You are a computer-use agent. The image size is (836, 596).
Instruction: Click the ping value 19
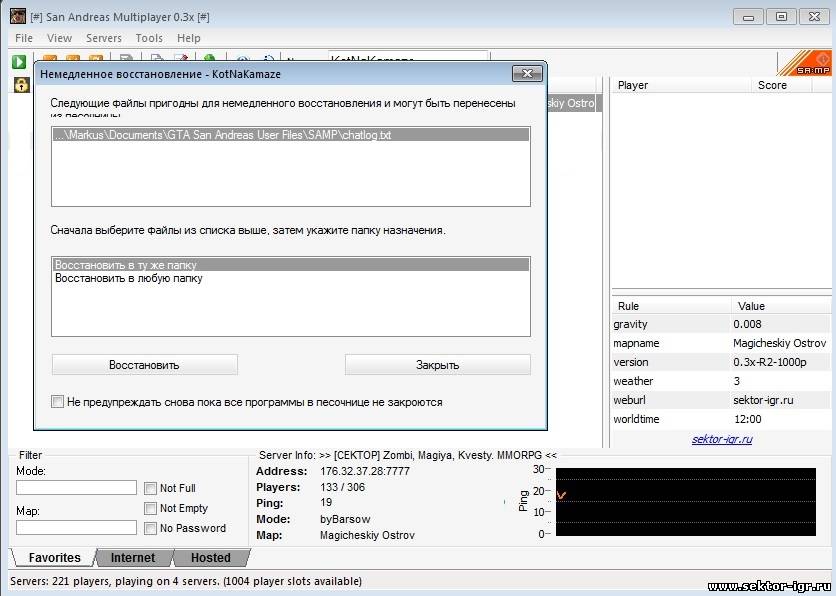click(326, 503)
